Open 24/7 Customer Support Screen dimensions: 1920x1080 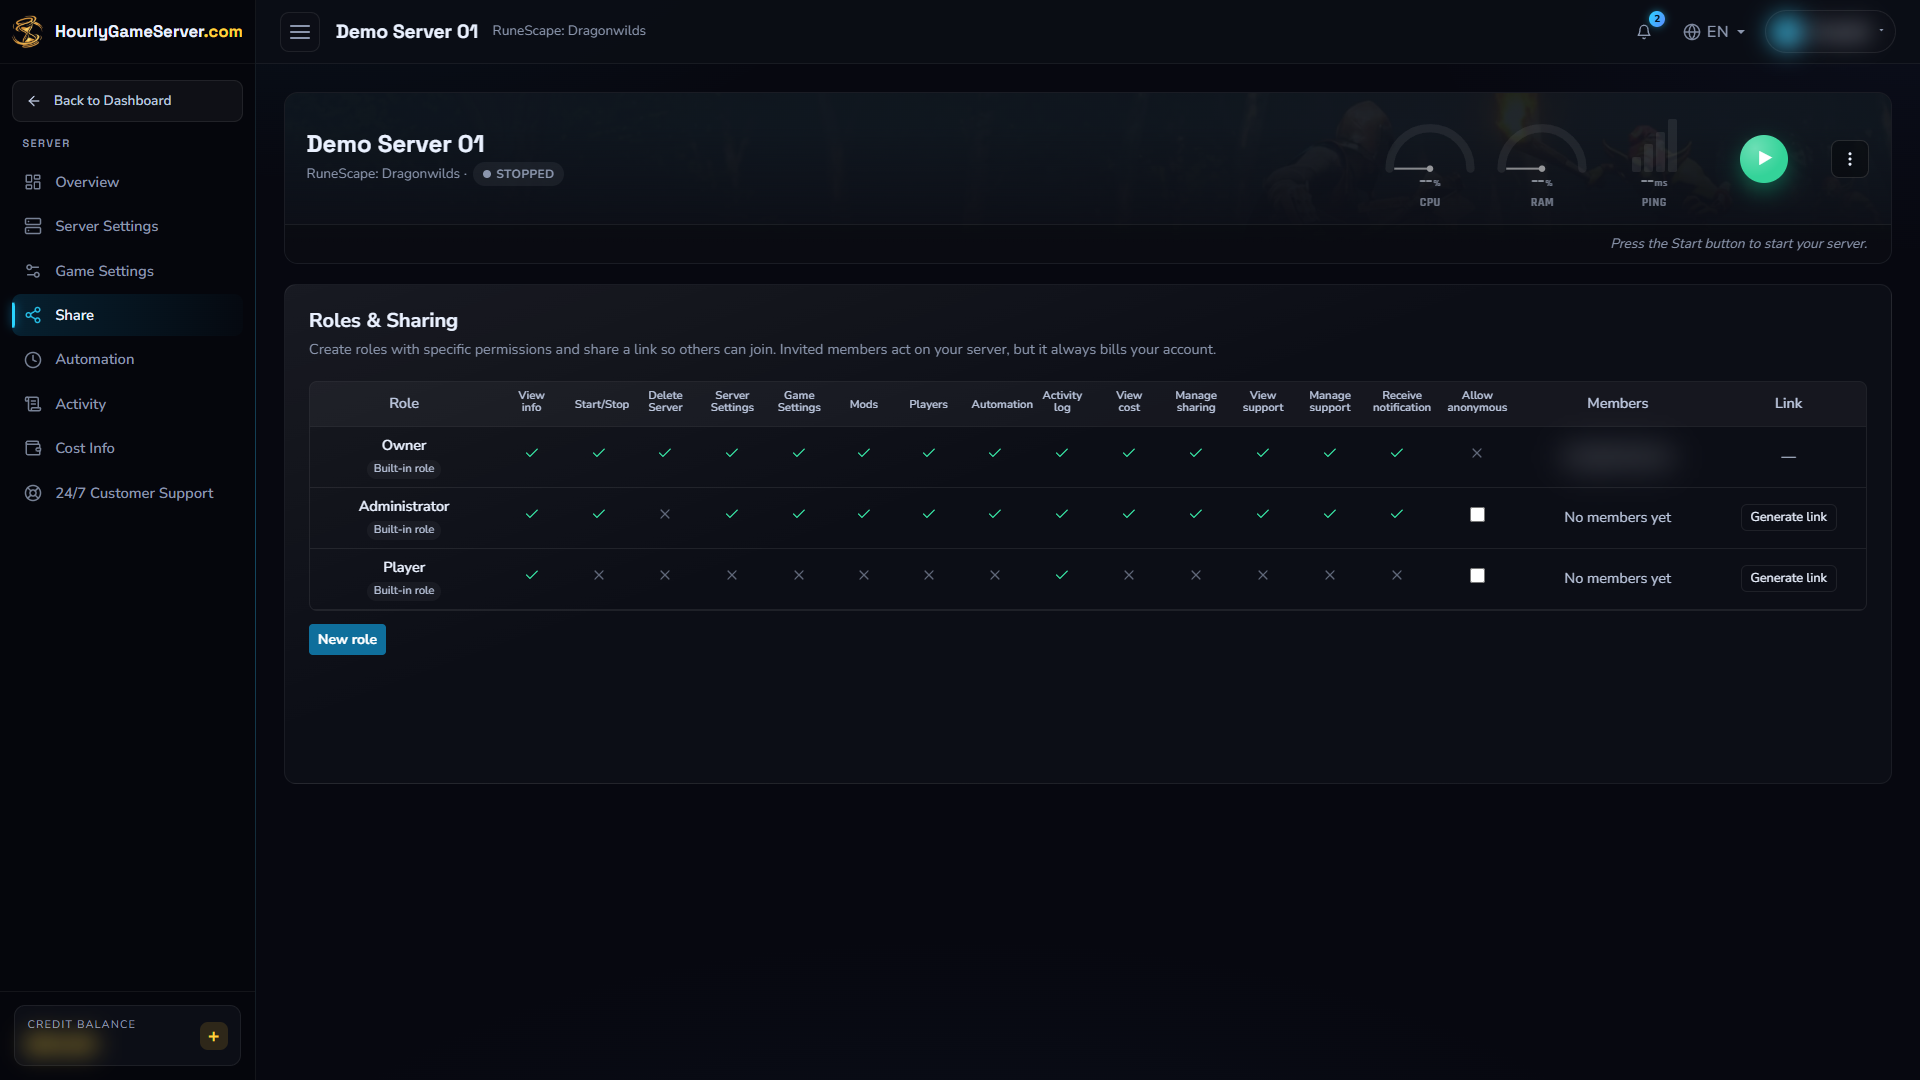tap(127, 493)
